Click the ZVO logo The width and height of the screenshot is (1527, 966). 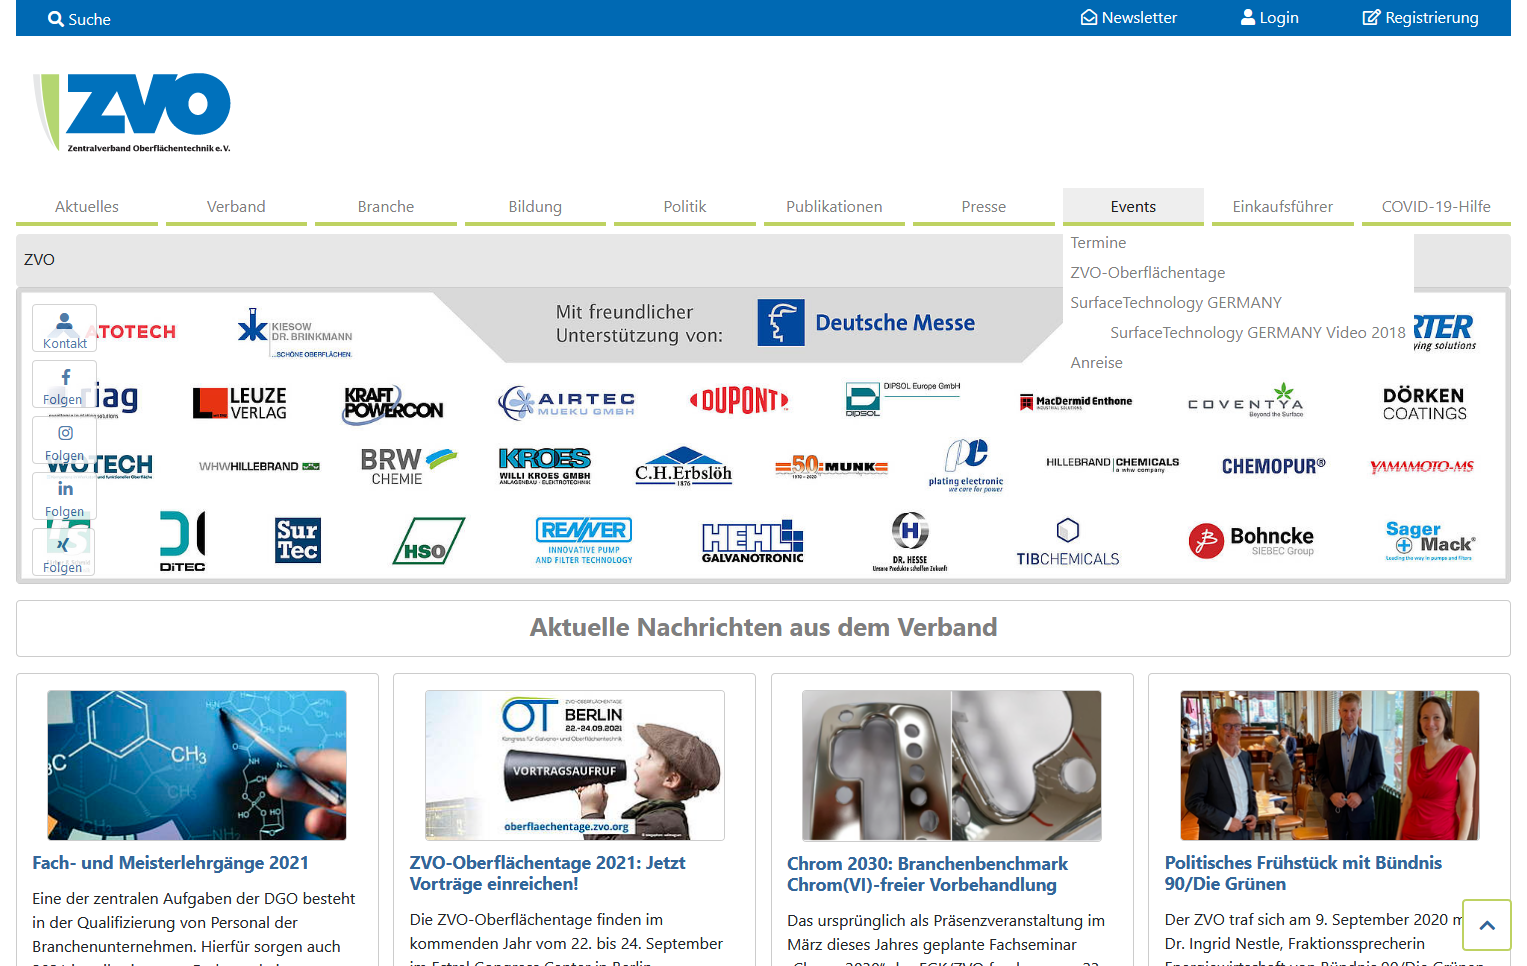(132, 112)
